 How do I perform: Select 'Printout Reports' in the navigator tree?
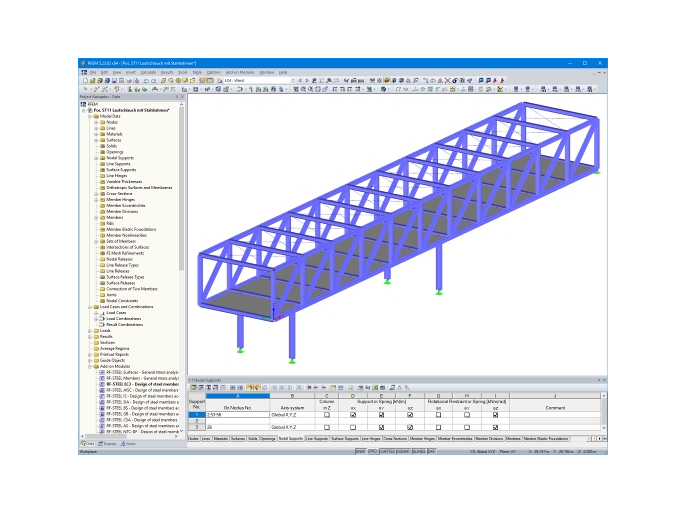[x=114, y=355]
